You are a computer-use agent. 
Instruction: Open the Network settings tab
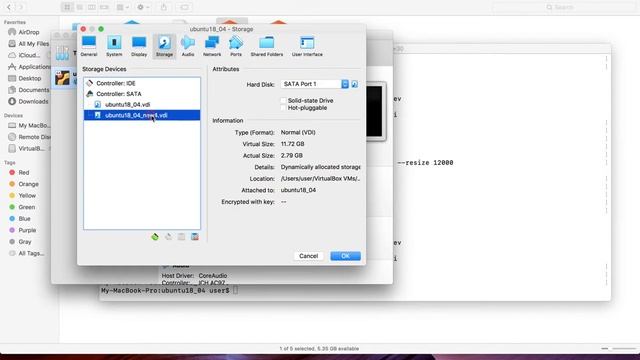[x=212, y=46]
